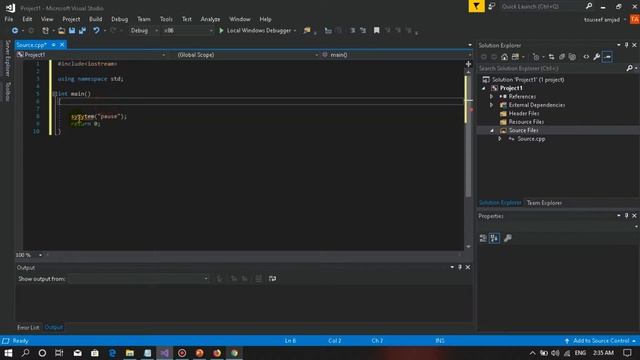
Task: Open Task View on the taskbar
Action: (x=59, y=353)
